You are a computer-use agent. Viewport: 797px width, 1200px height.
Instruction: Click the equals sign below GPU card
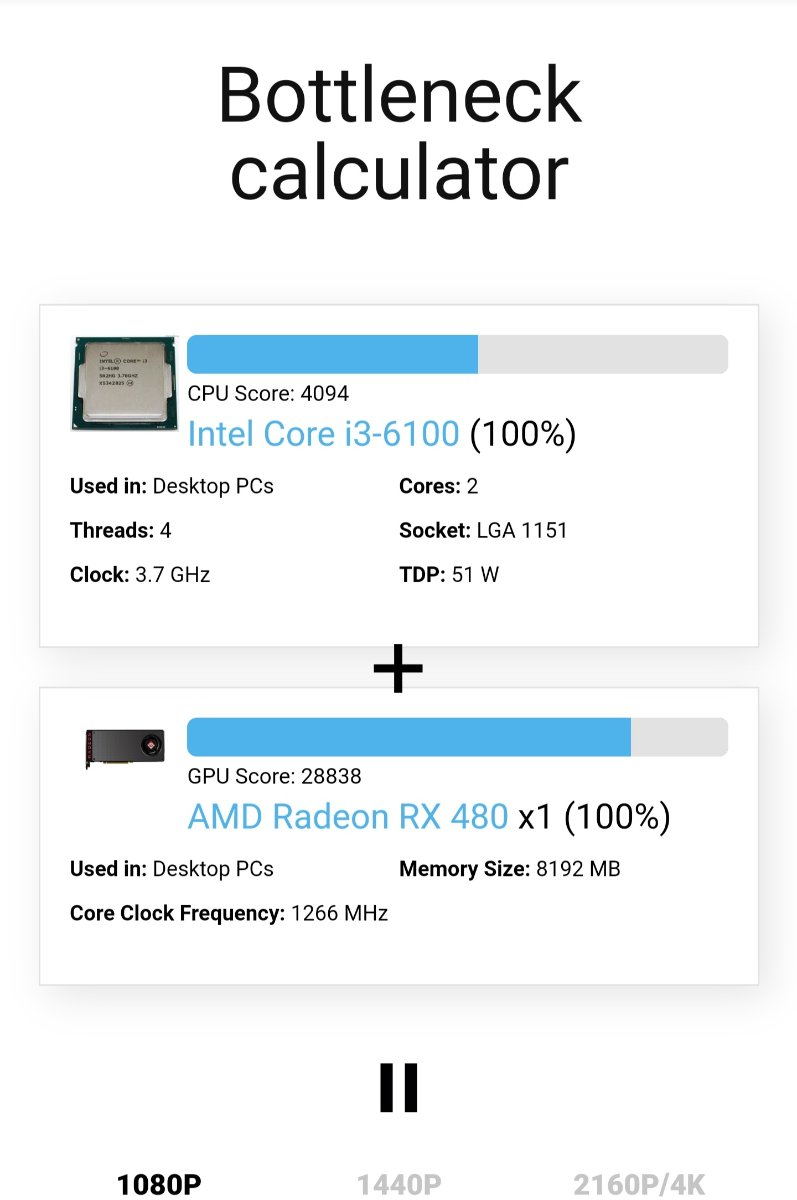tap(398, 1088)
